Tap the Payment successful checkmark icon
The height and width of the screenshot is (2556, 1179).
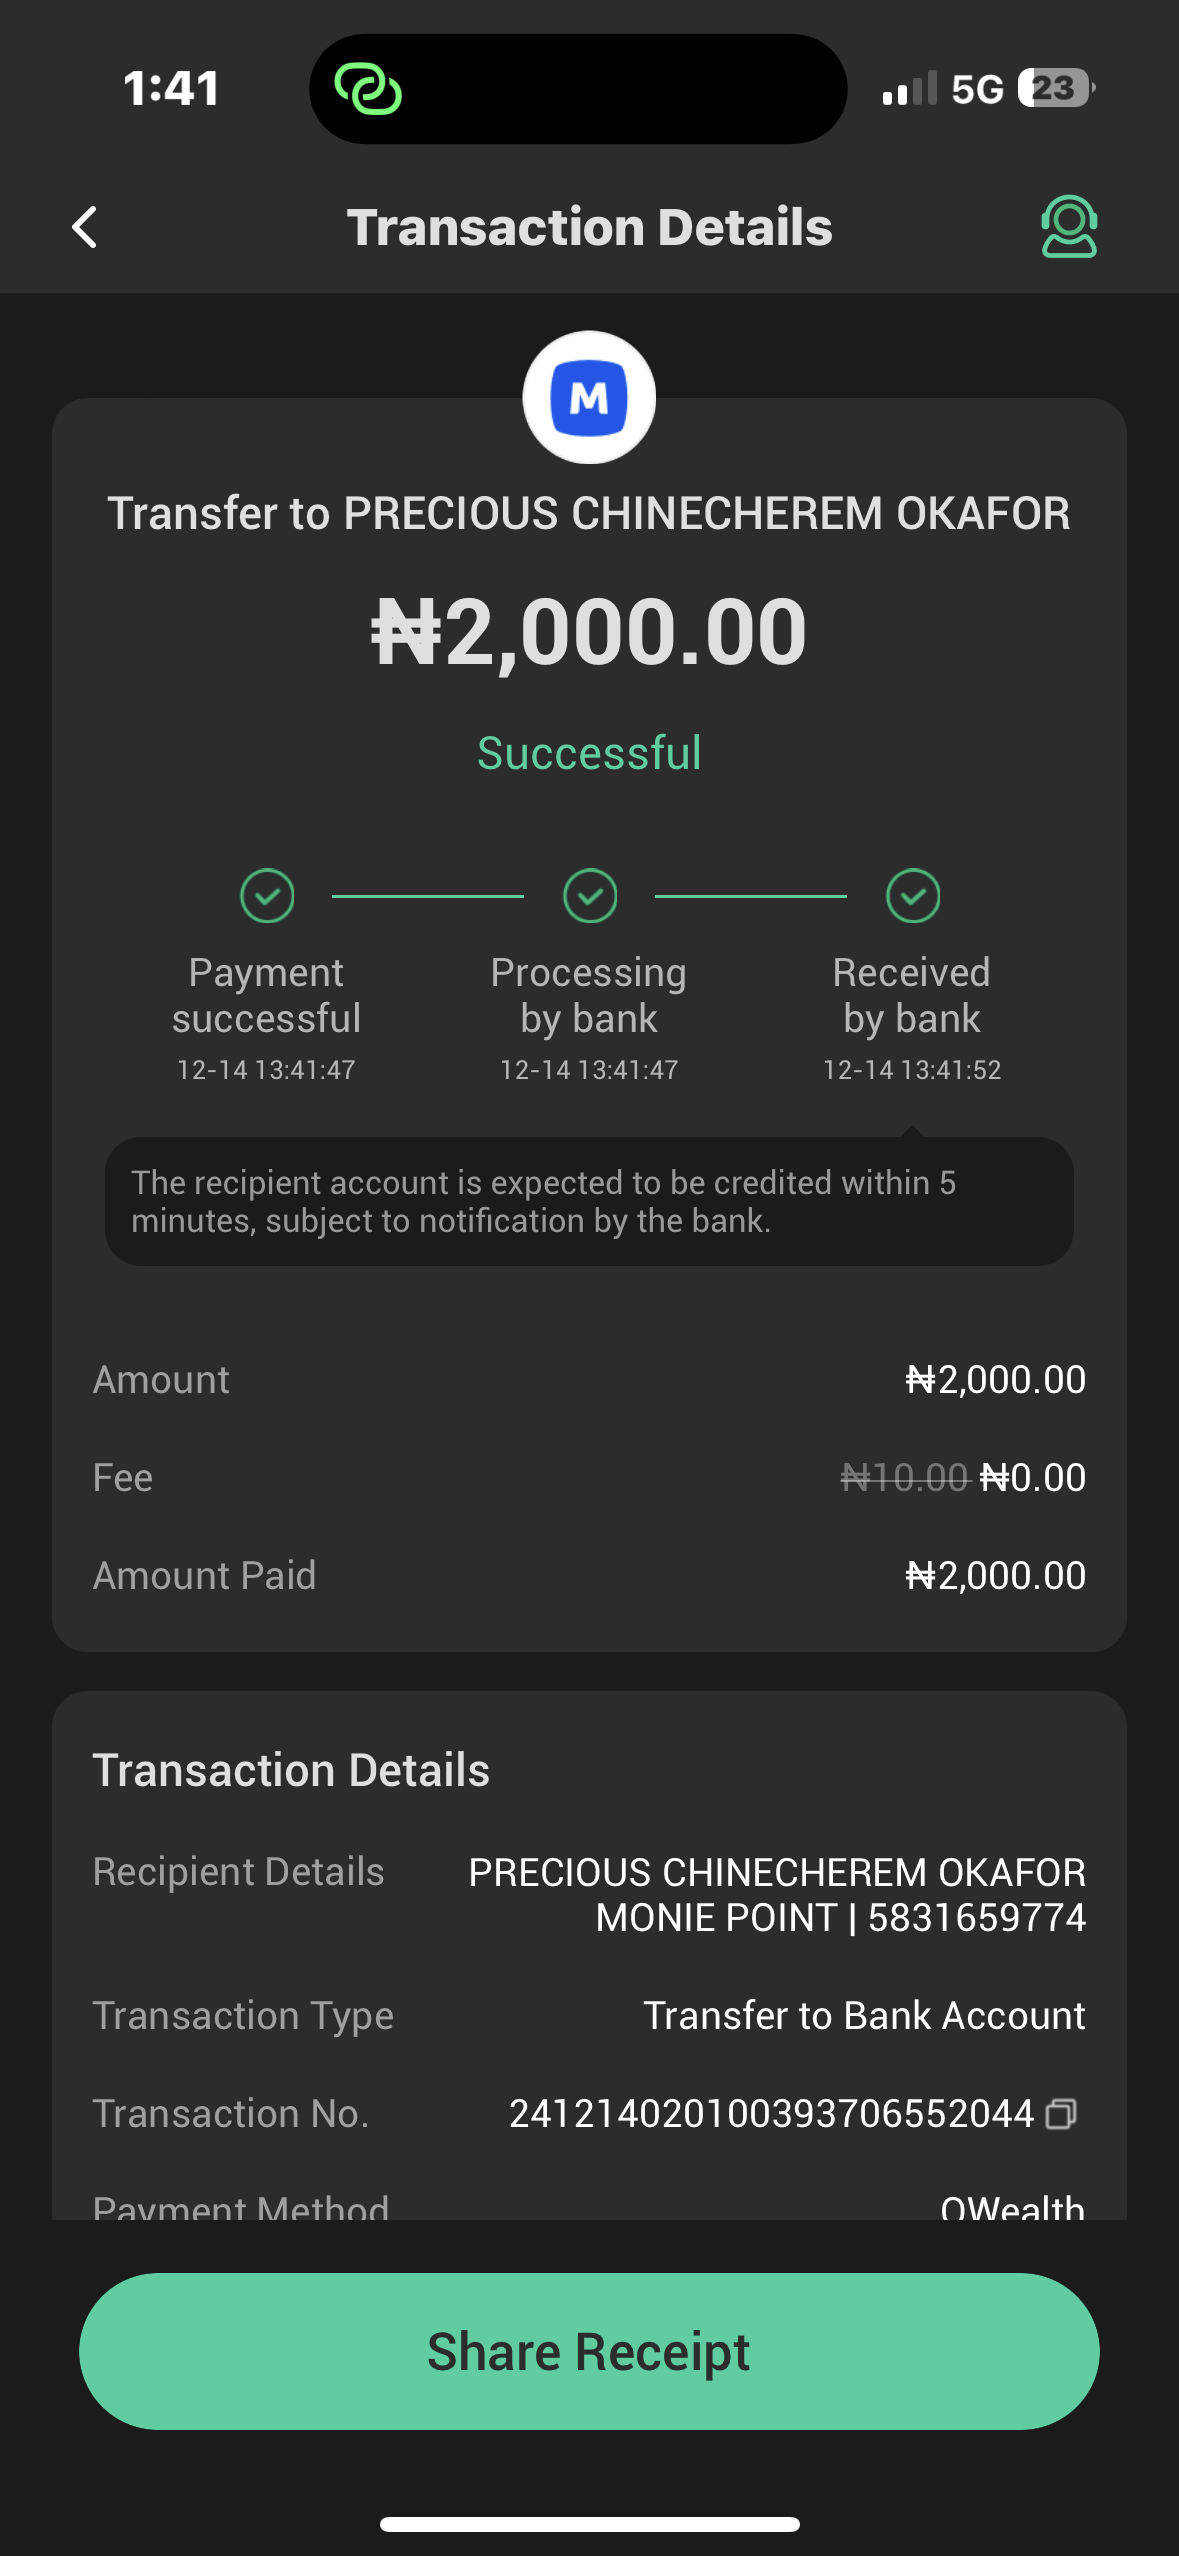pyautogui.click(x=267, y=895)
